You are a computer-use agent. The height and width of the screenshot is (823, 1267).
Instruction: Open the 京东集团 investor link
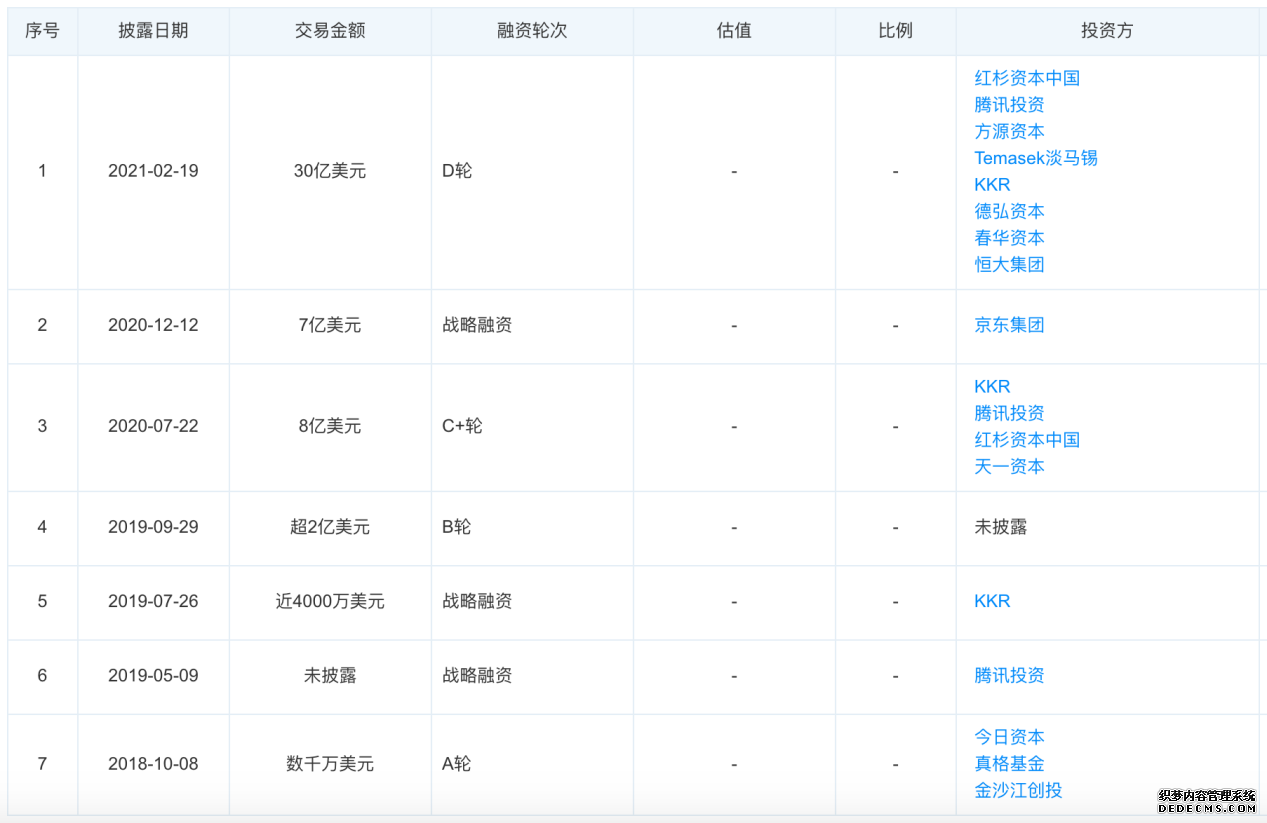click(x=1009, y=325)
